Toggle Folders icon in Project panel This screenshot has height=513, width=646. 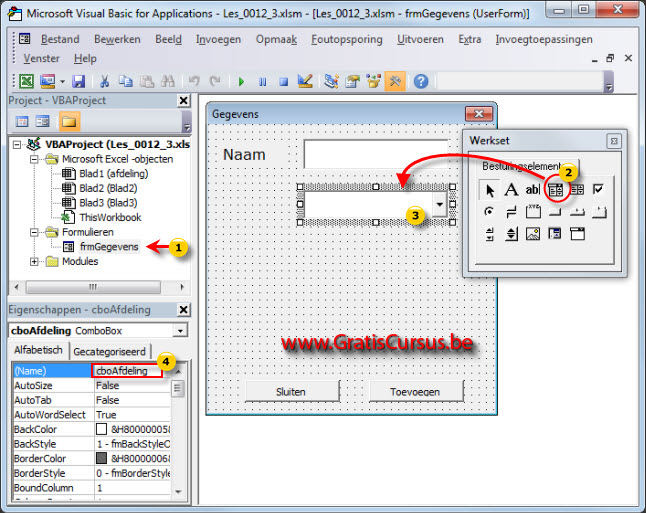69,121
